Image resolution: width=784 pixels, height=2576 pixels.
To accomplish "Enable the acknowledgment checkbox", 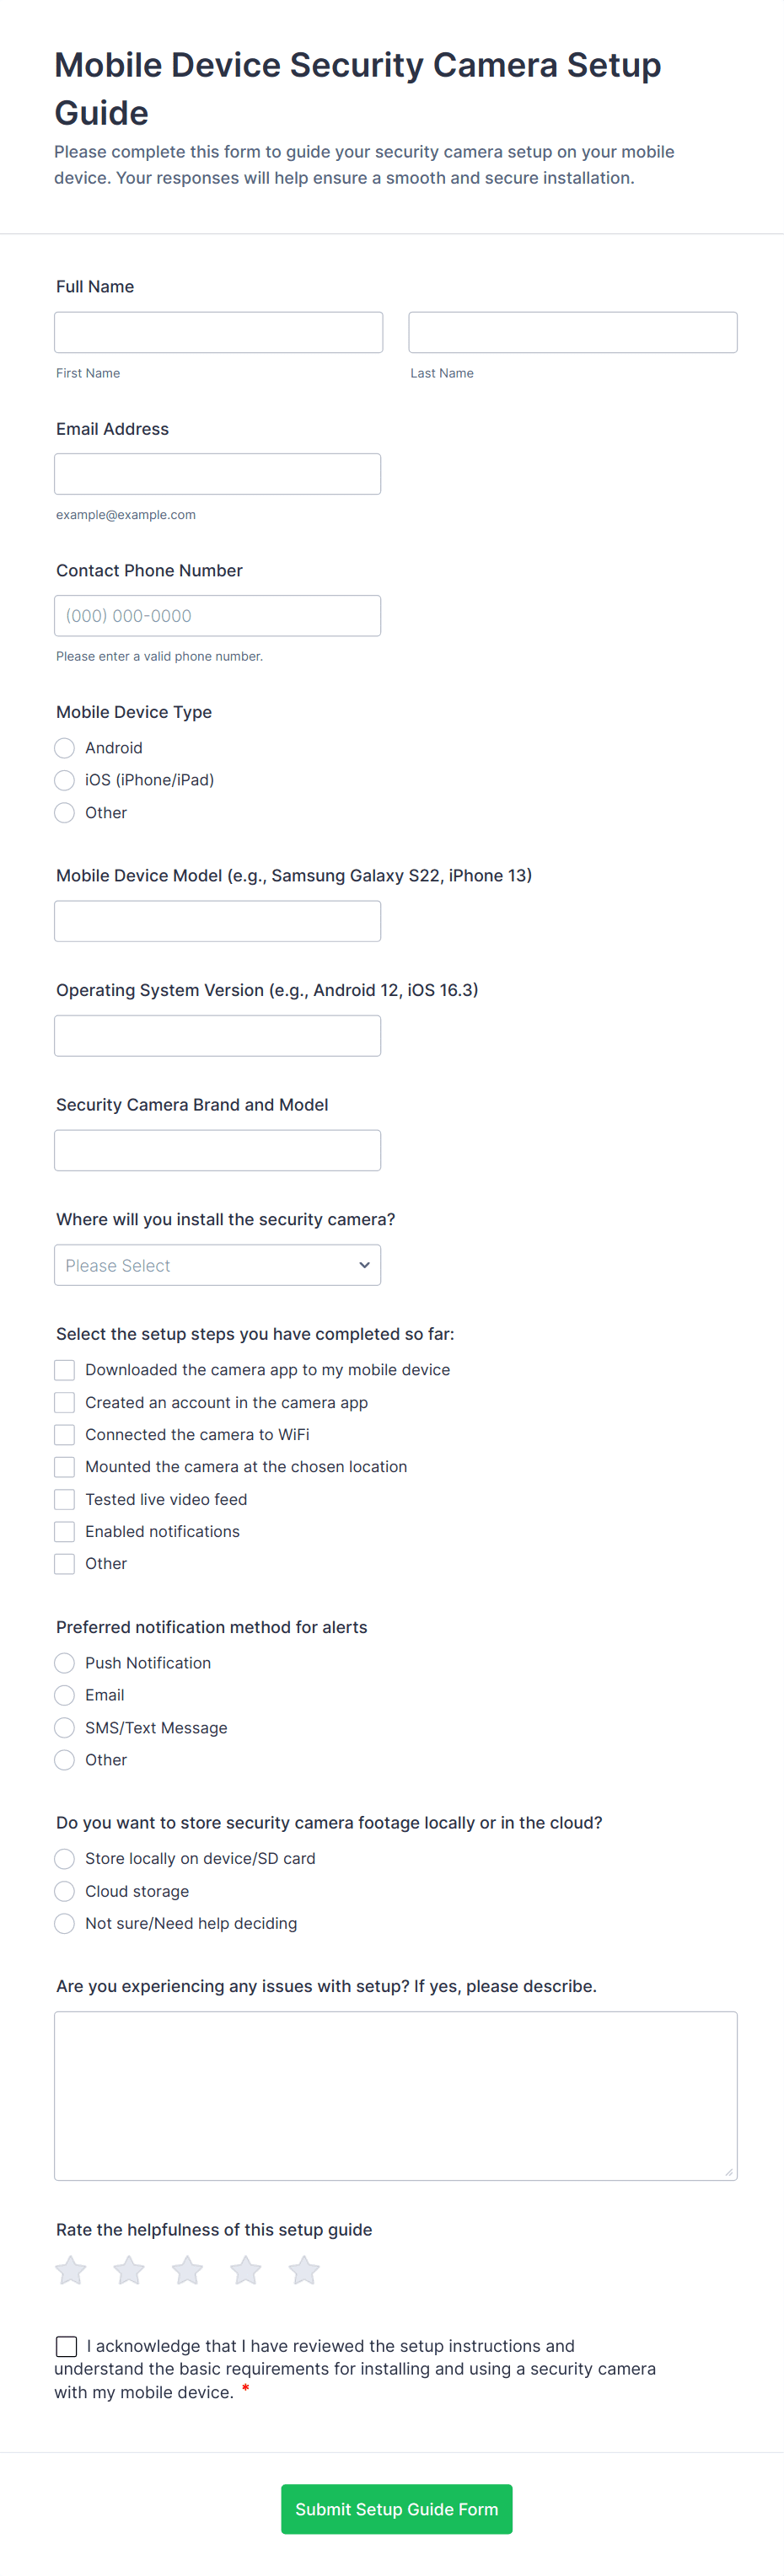I will (67, 2346).
